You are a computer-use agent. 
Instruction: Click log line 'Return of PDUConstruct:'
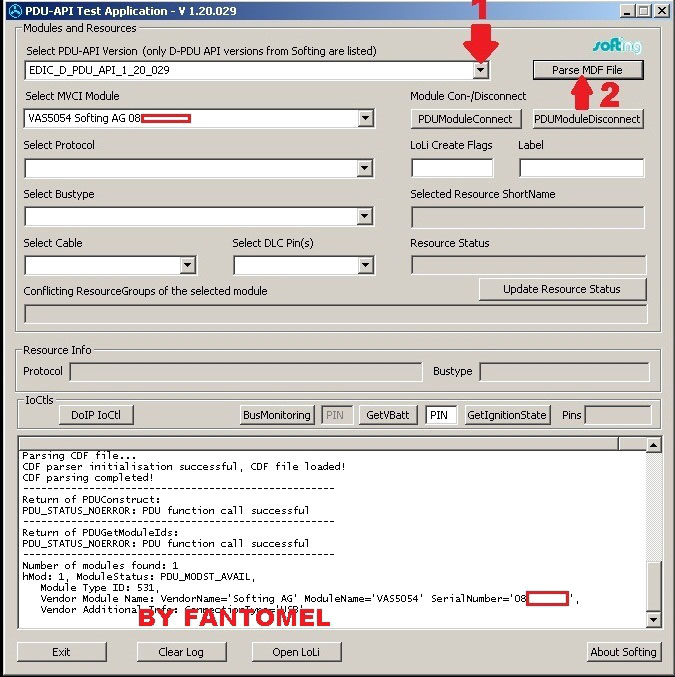(91, 500)
